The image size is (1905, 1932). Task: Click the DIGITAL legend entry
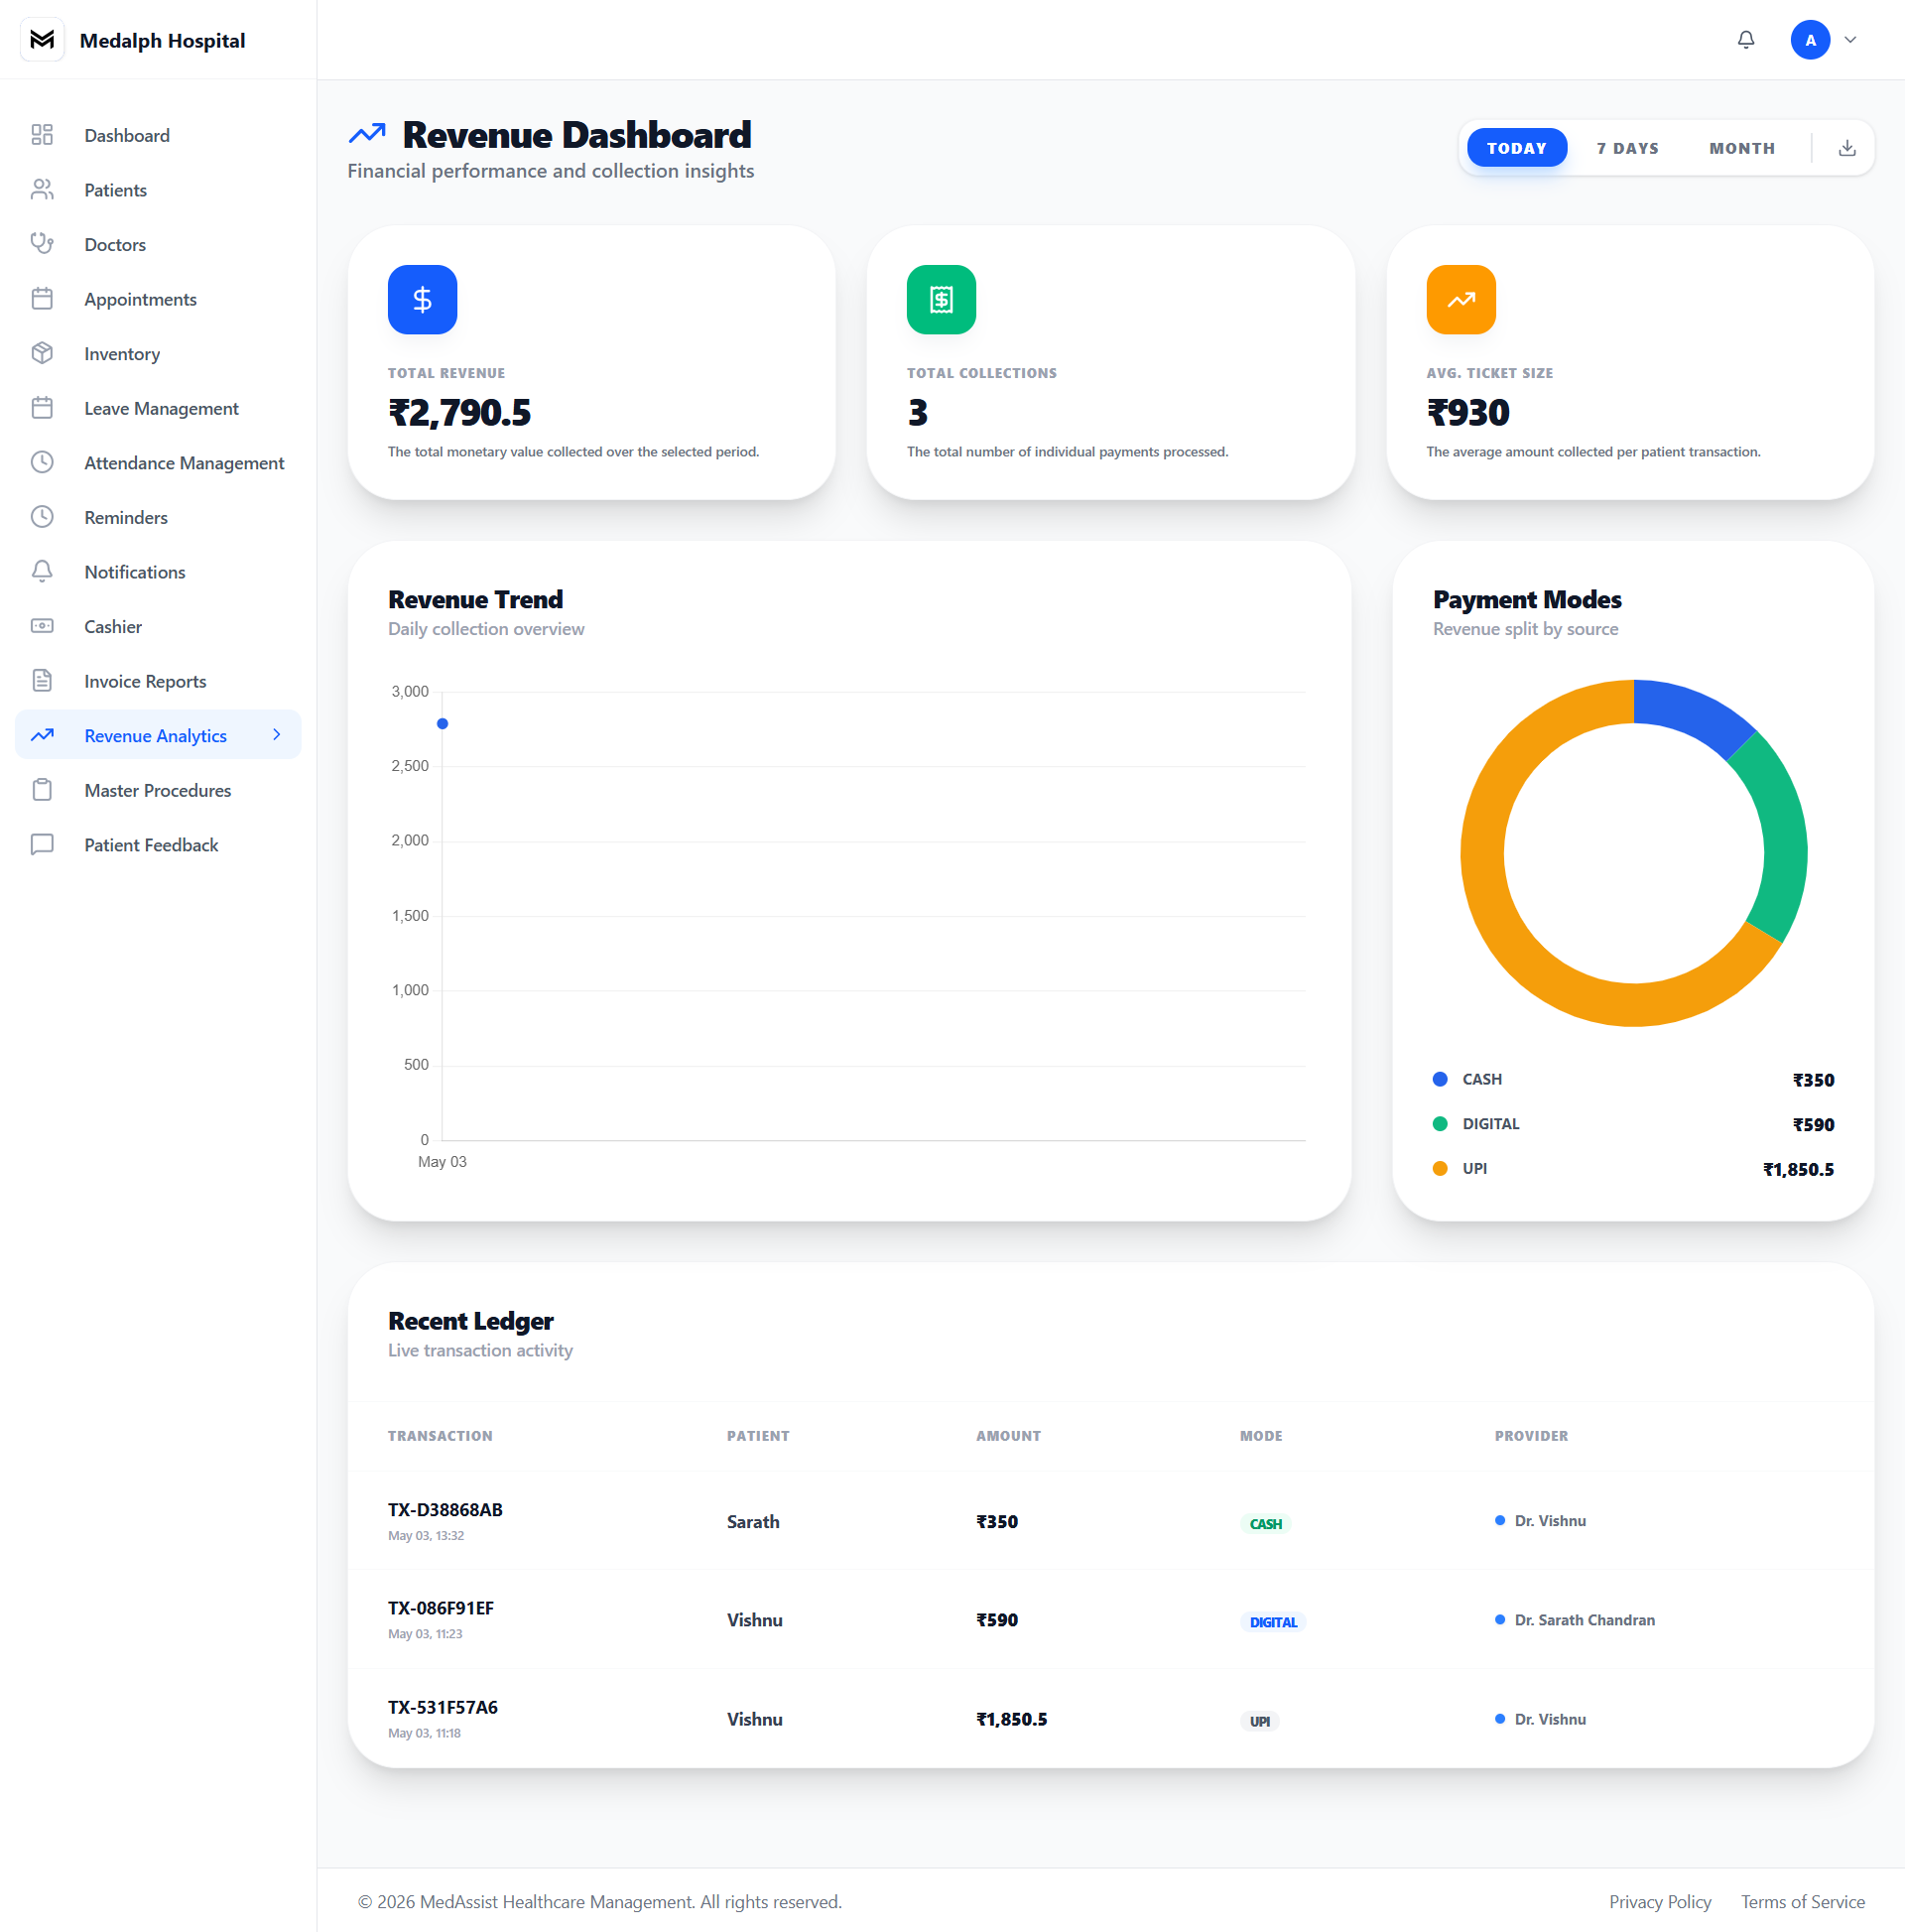click(1633, 1124)
